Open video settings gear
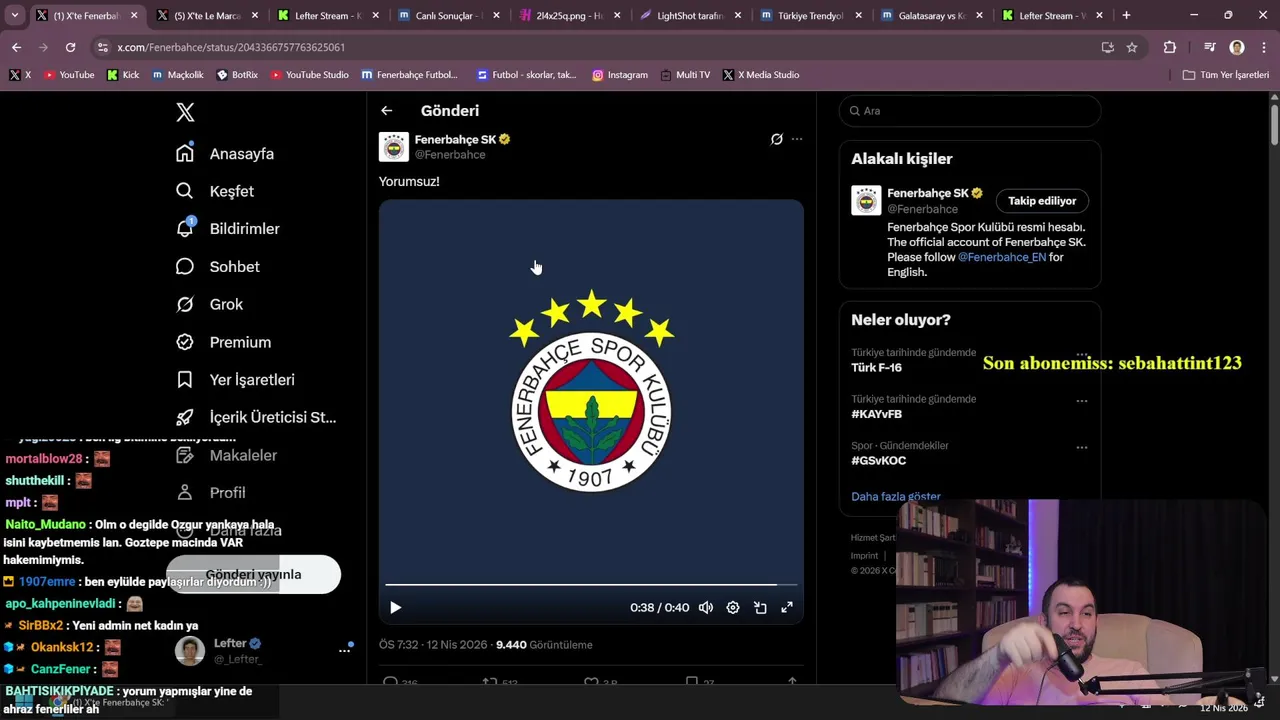This screenshot has width=1280, height=720. (x=733, y=607)
